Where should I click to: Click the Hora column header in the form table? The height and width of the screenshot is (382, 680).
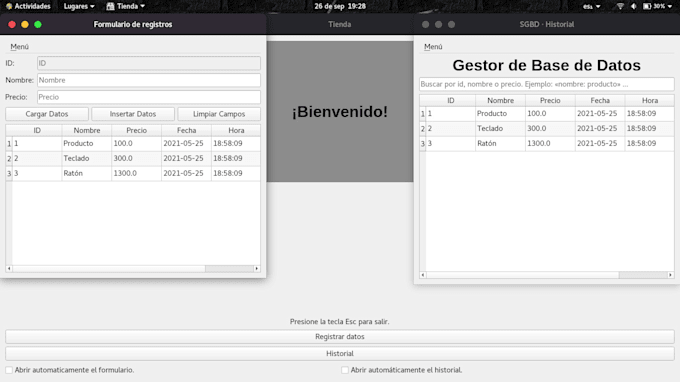236,130
